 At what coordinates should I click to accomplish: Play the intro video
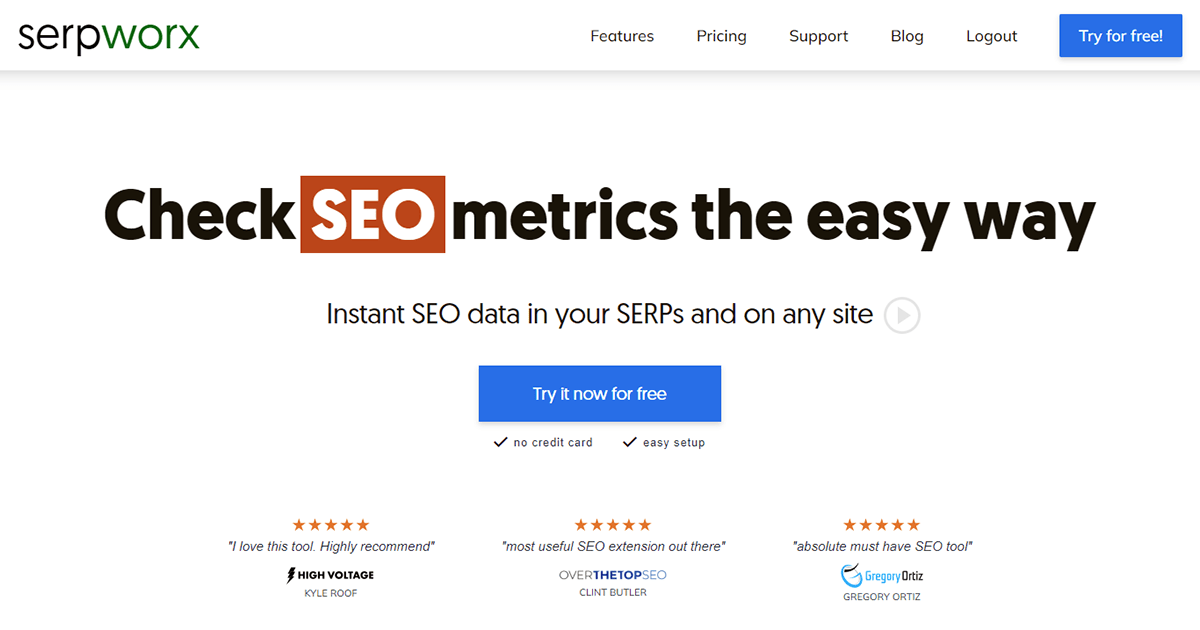(x=901, y=315)
